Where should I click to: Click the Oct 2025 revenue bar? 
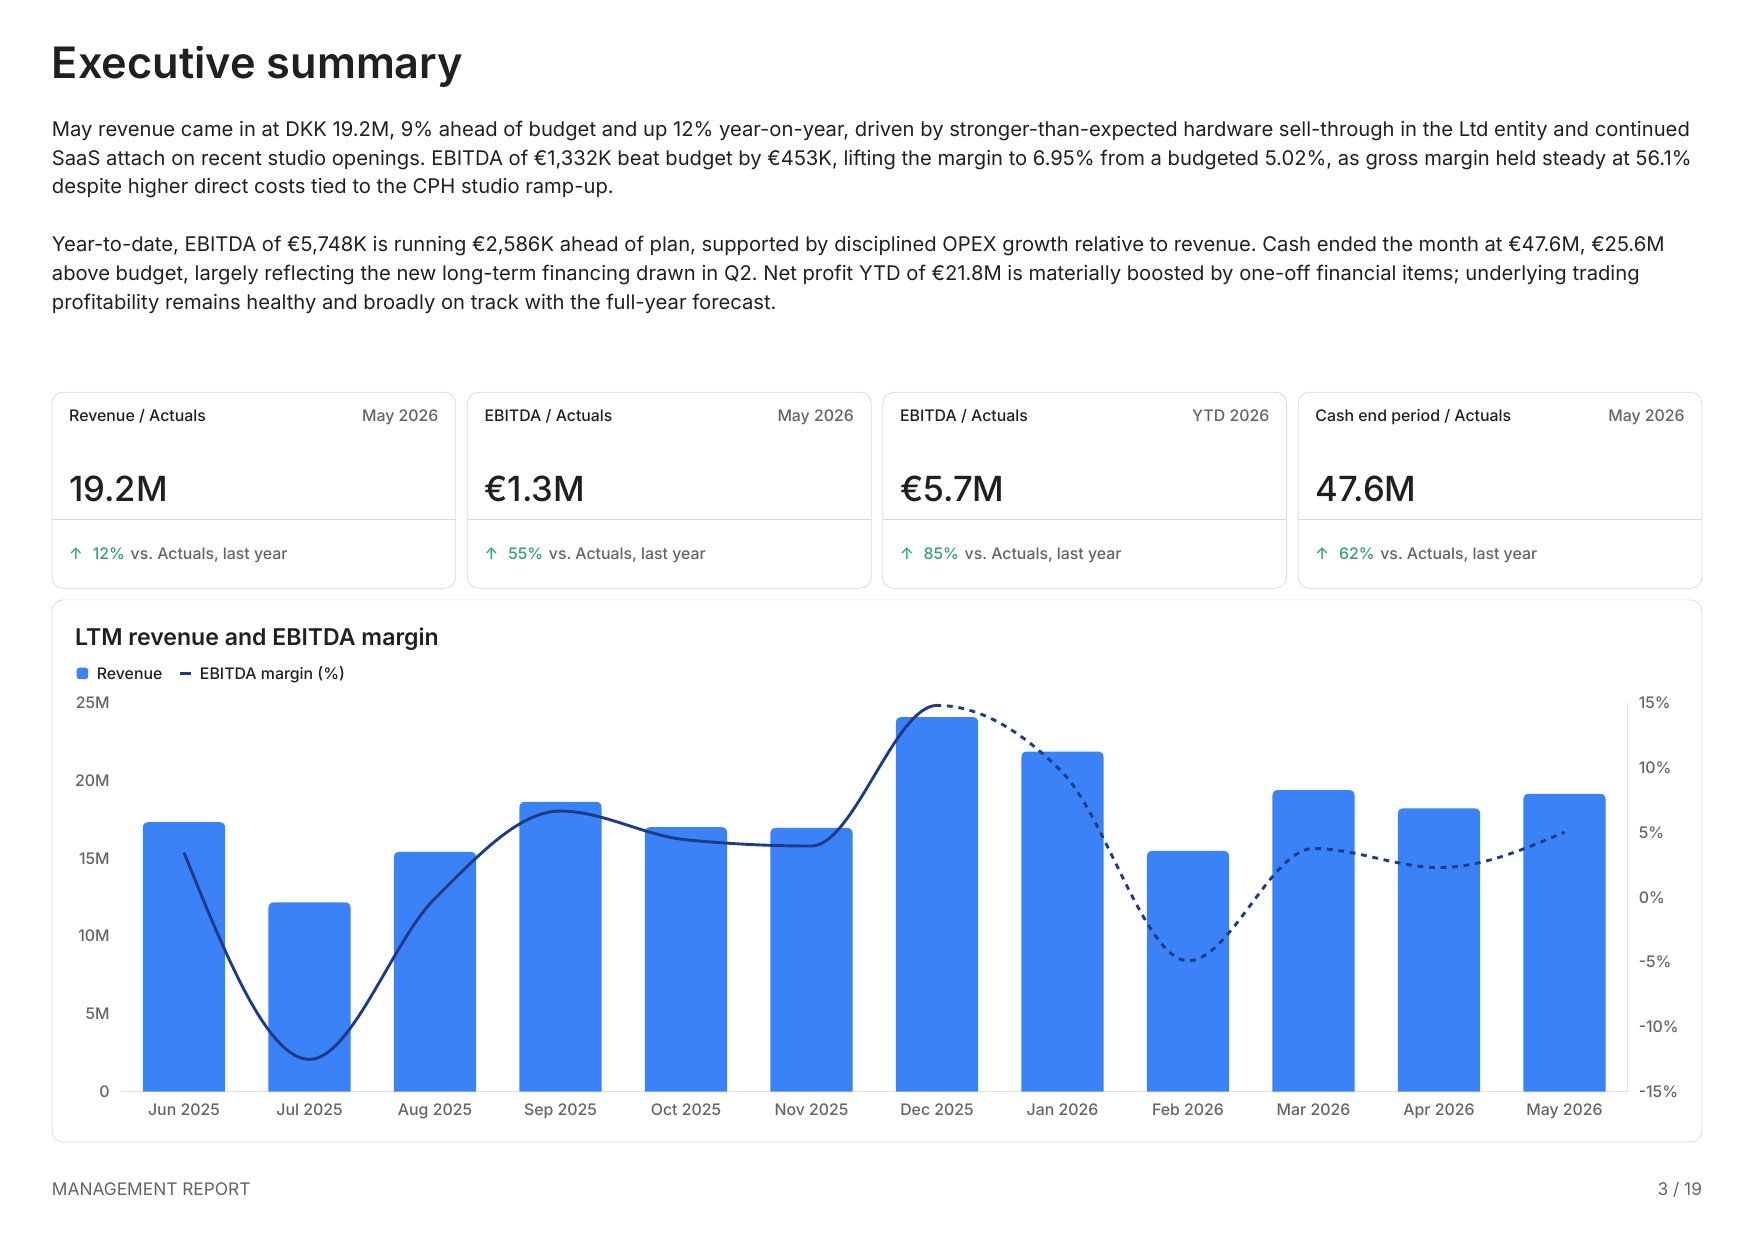[x=686, y=959]
